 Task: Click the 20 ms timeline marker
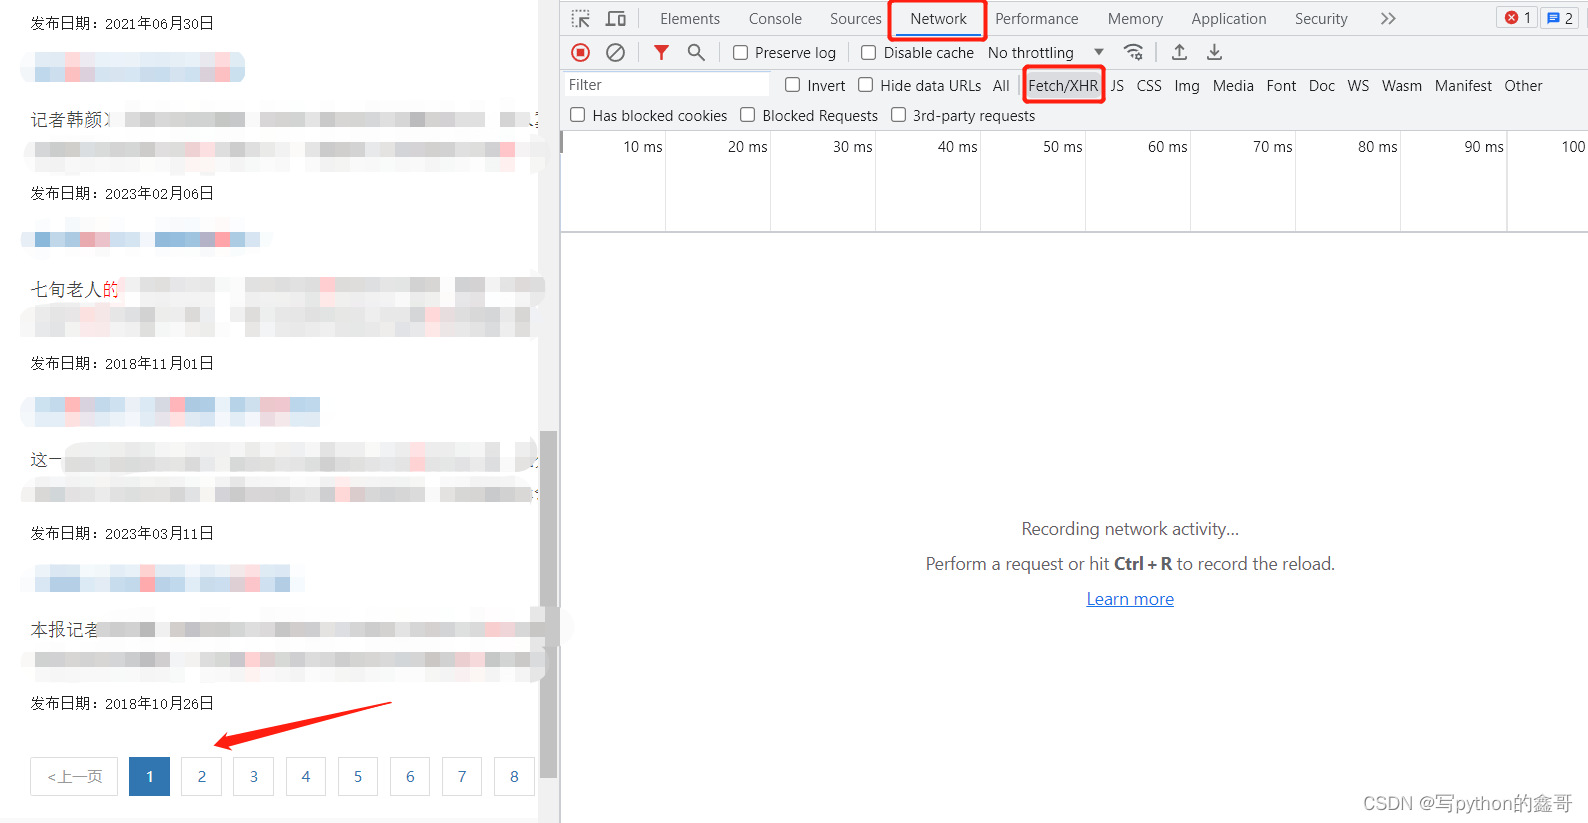[x=747, y=147]
